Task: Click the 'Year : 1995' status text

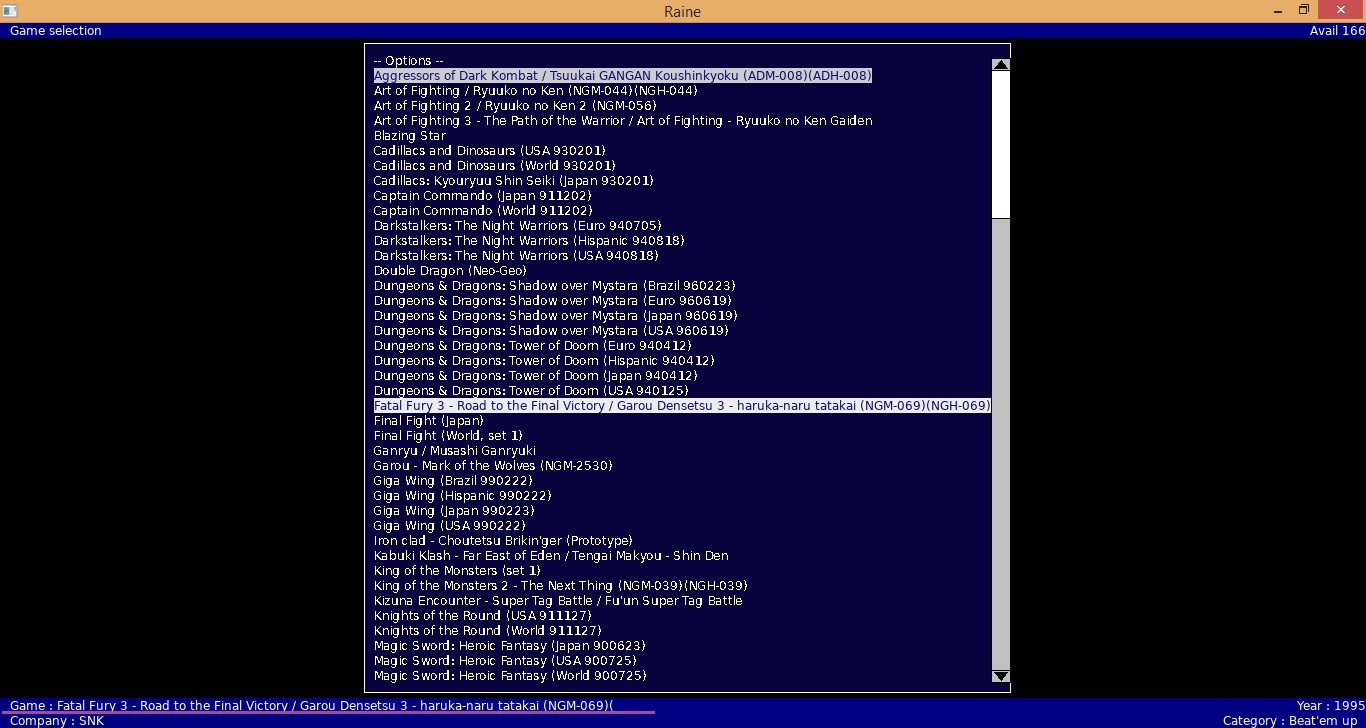Action: [x=1331, y=706]
